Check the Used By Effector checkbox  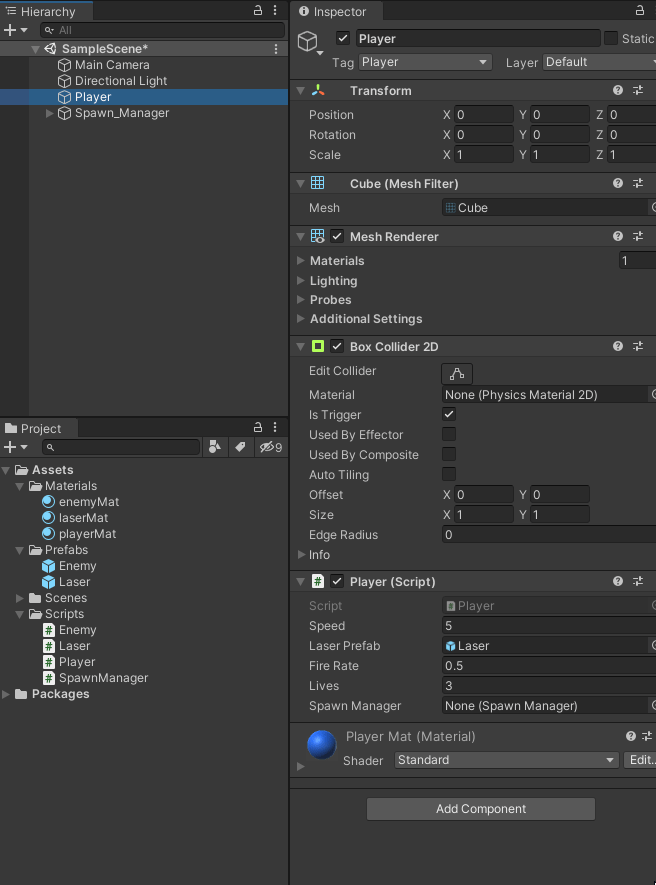(449, 435)
